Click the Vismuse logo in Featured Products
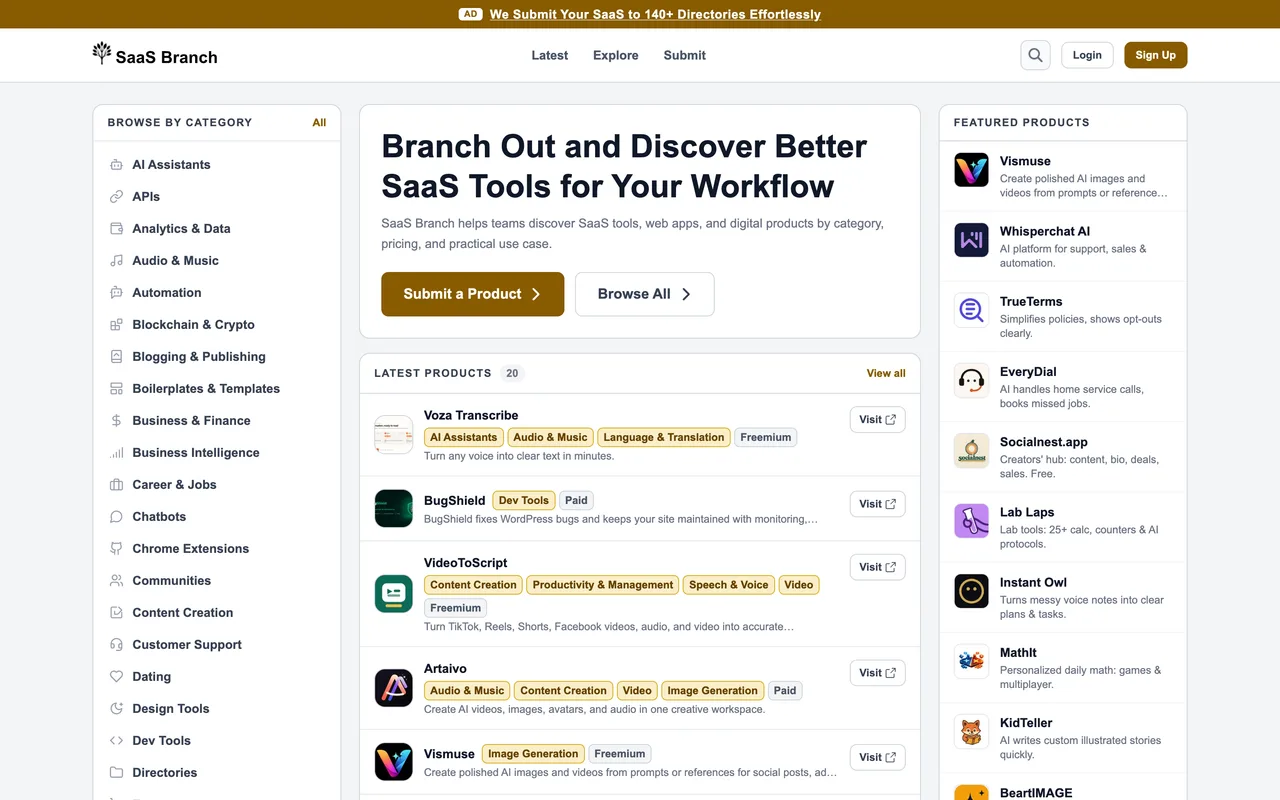The width and height of the screenshot is (1280, 800). (971, 170)
